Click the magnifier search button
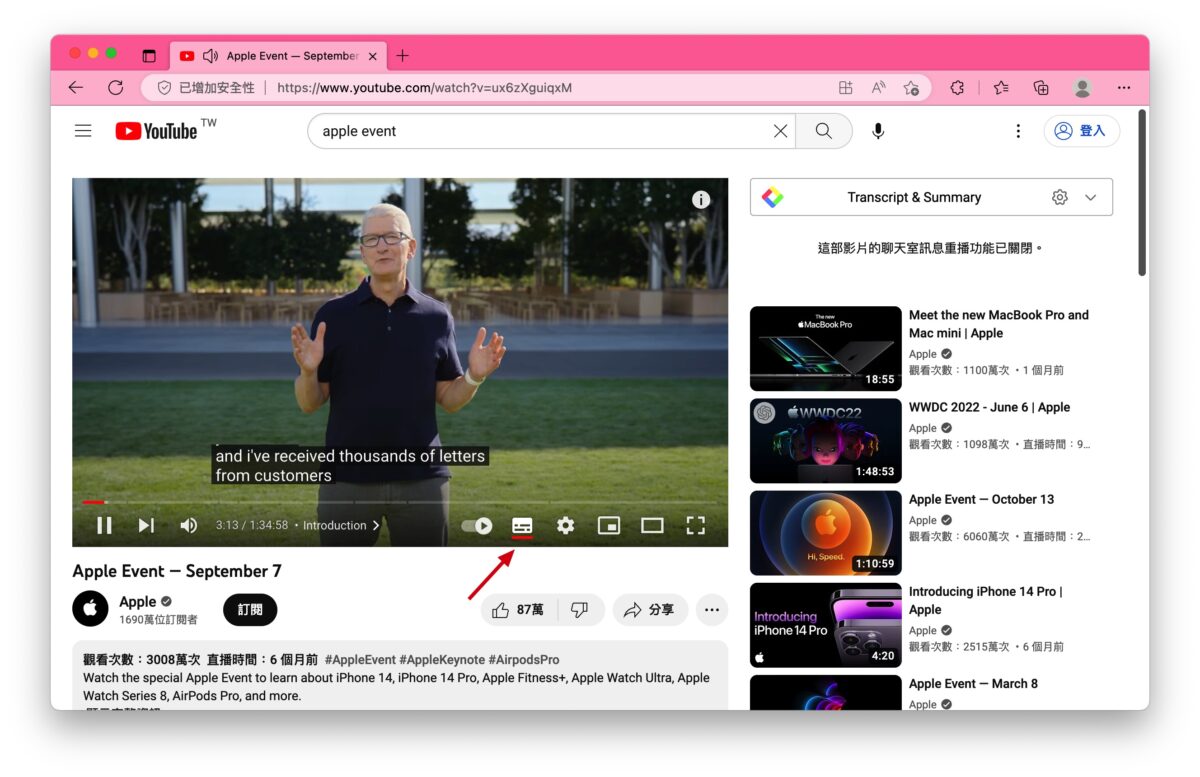Screen dimensions: 1200x777 [824, 131]
